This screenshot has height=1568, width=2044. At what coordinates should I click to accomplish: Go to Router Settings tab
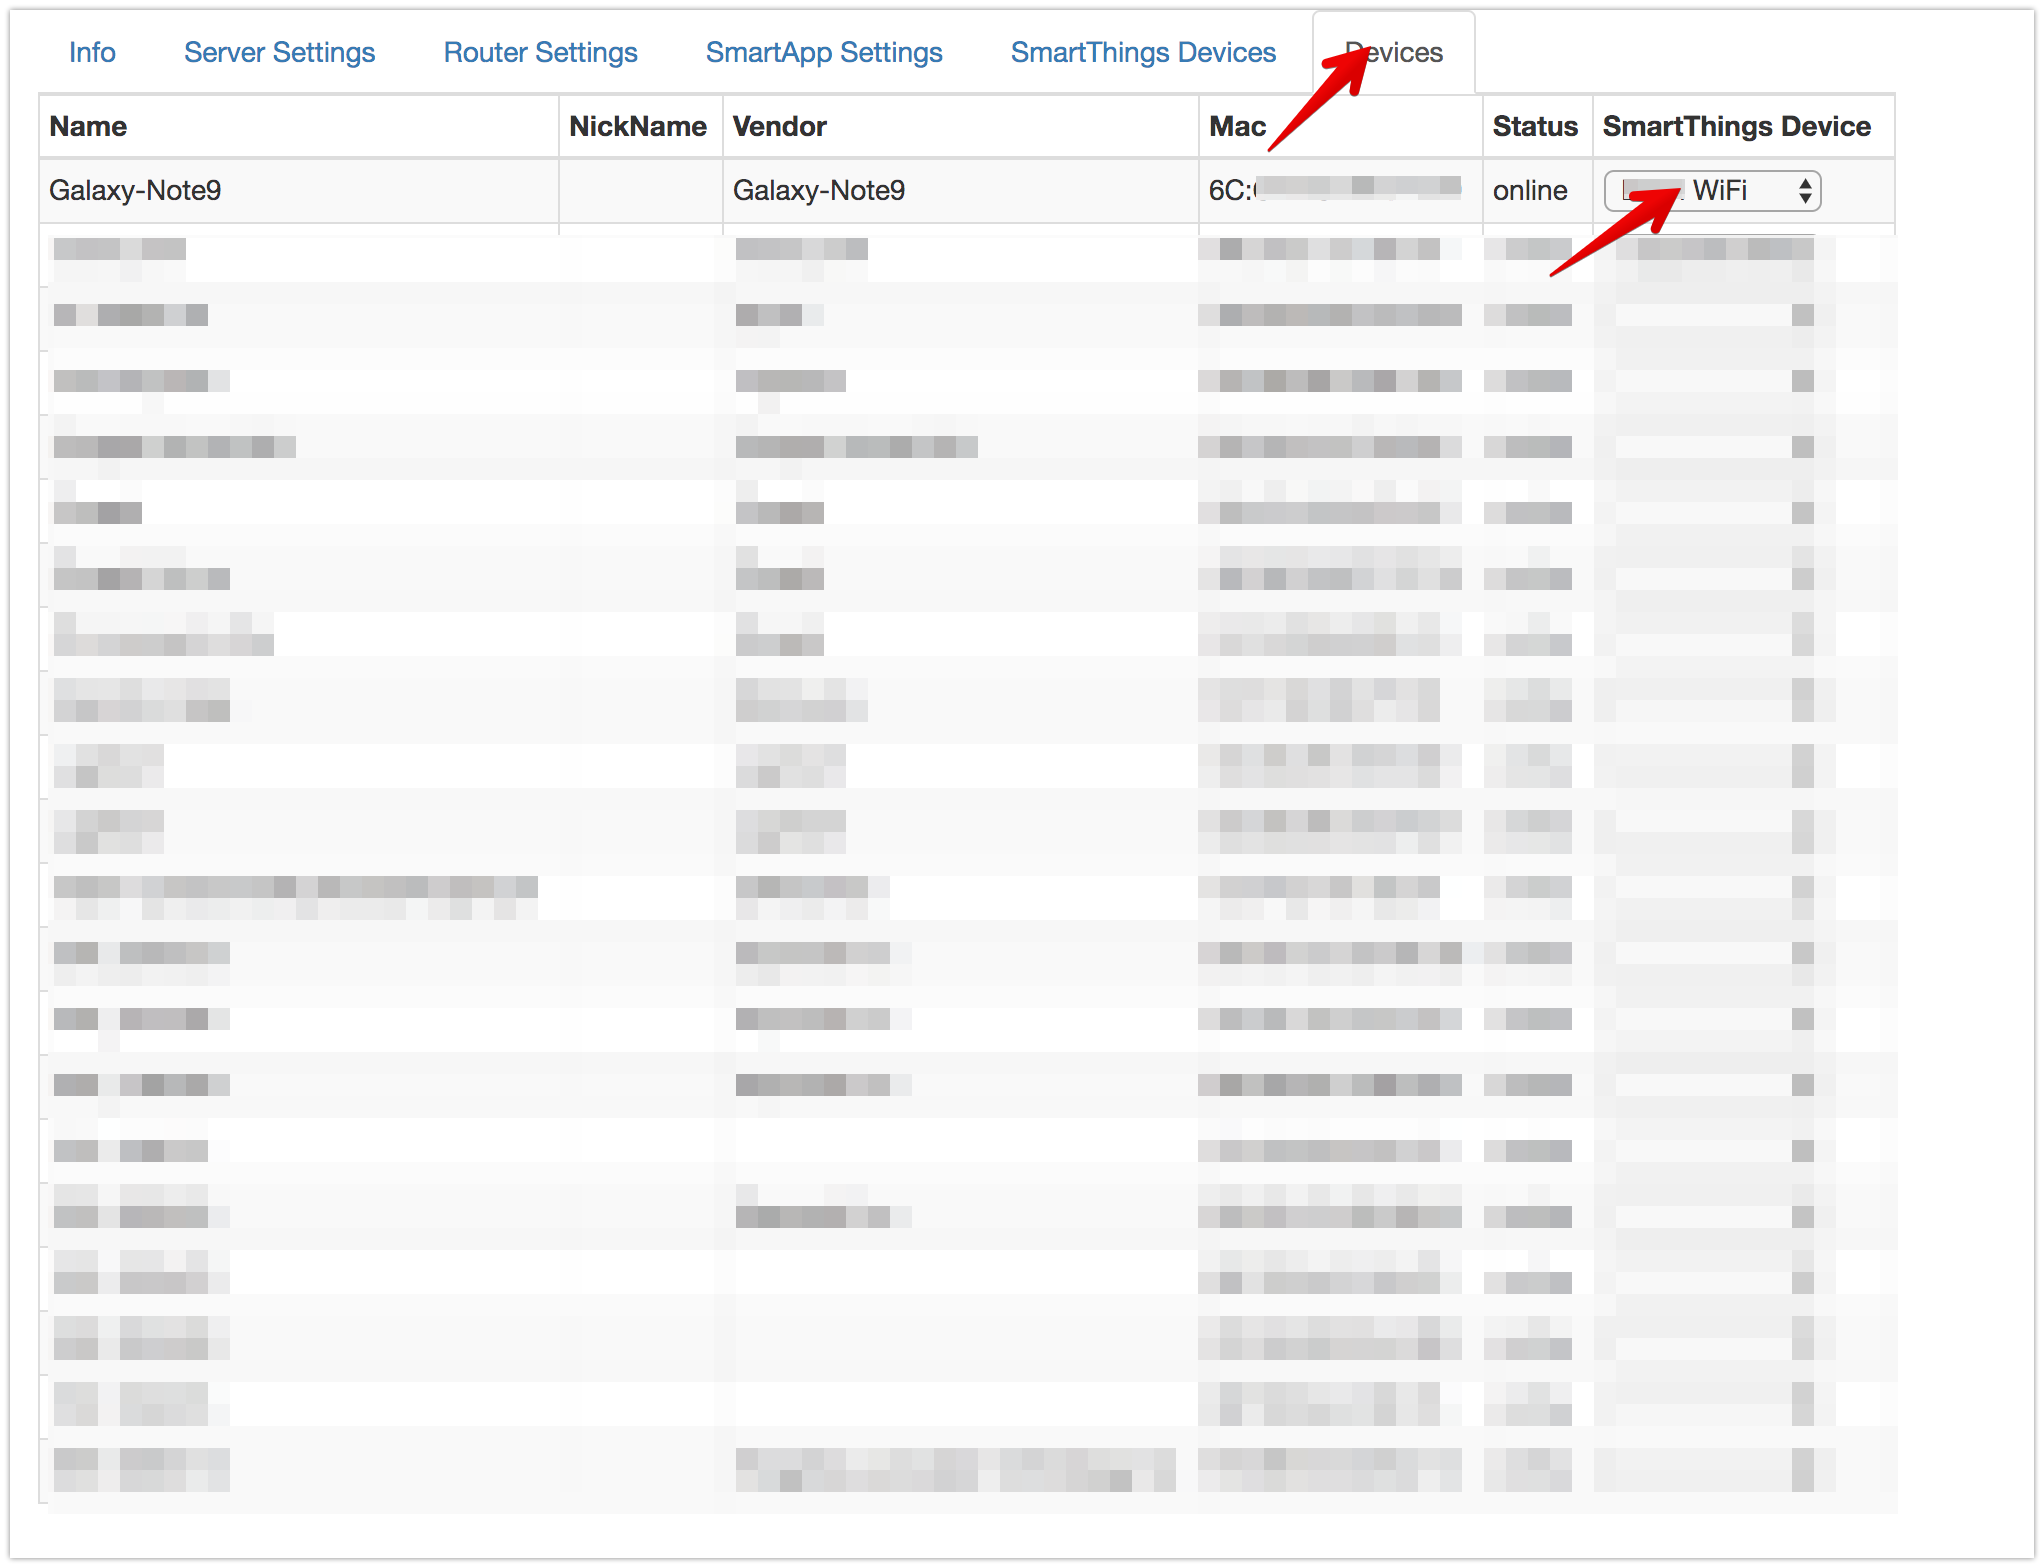click(540, 52)
